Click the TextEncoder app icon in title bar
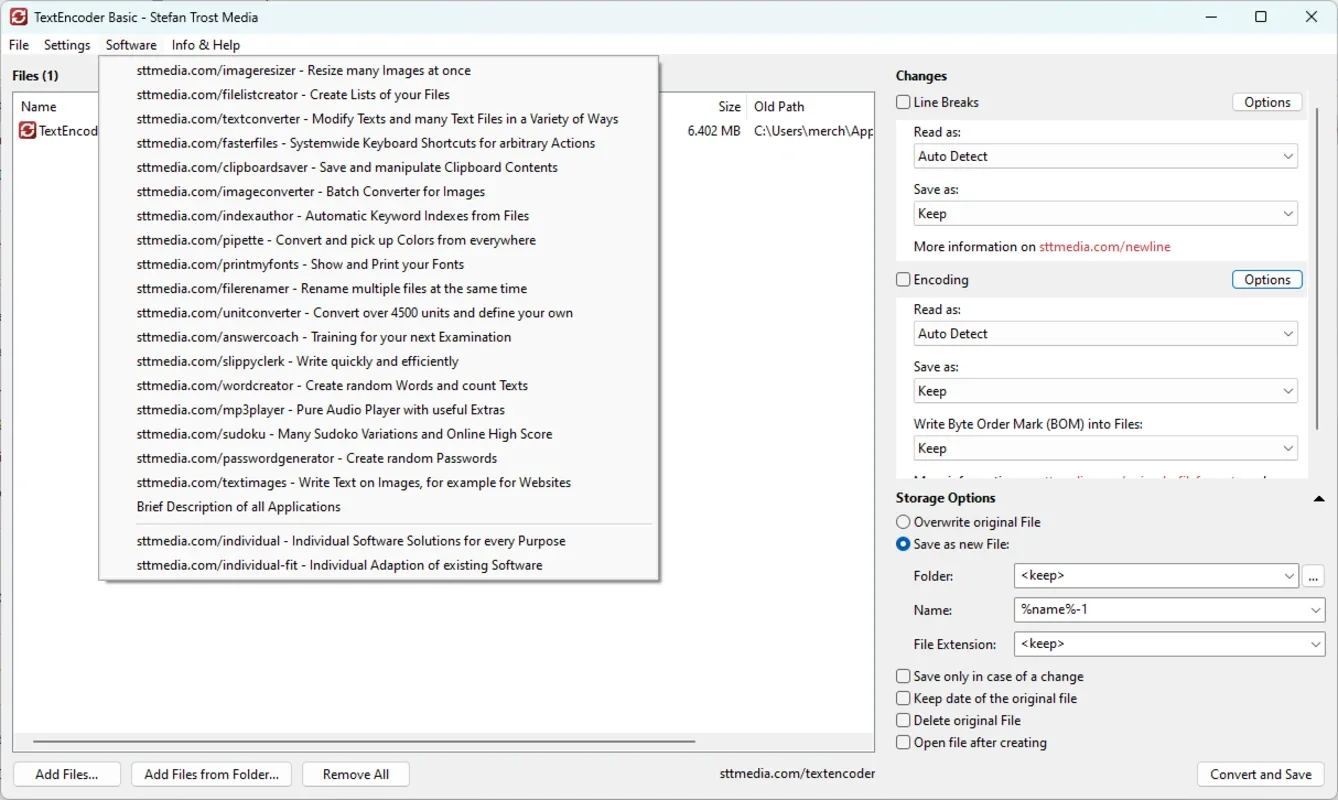Image resolution: width=1338 pixels, height=800 pixels. [x=18, y=17]
